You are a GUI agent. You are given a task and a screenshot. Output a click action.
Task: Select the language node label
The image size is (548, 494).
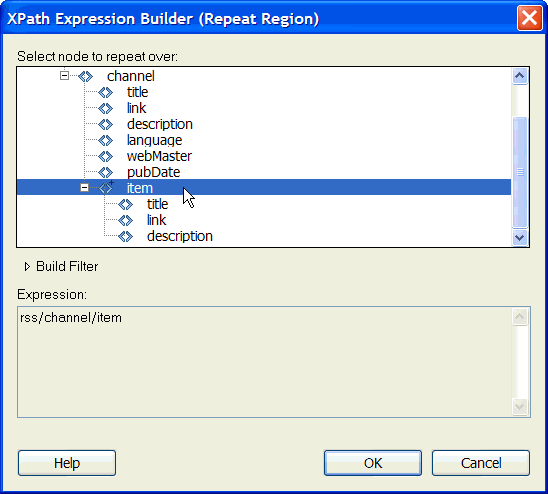pos(154,141)
